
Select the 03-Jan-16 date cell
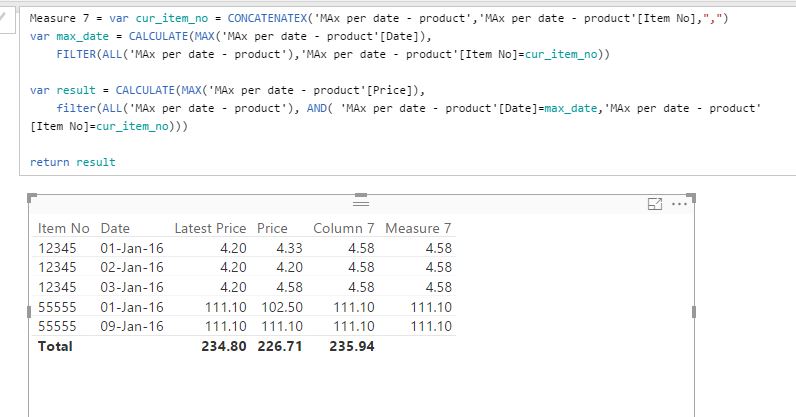[x=132, y=287]
